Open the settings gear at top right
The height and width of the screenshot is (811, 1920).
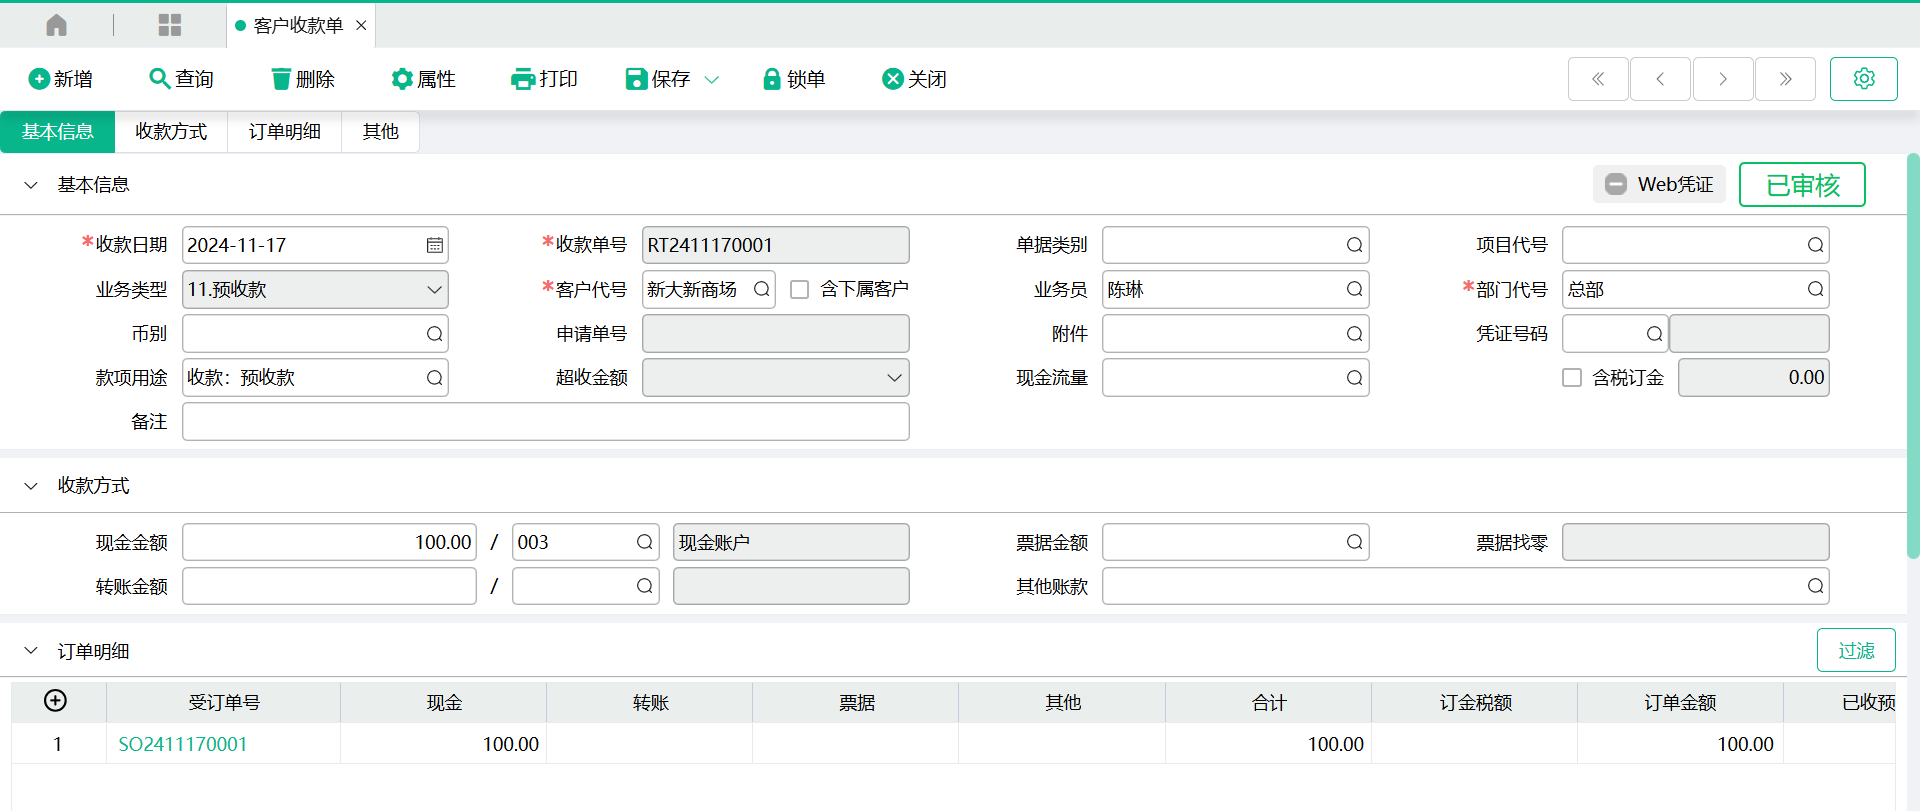point(1863,79)
